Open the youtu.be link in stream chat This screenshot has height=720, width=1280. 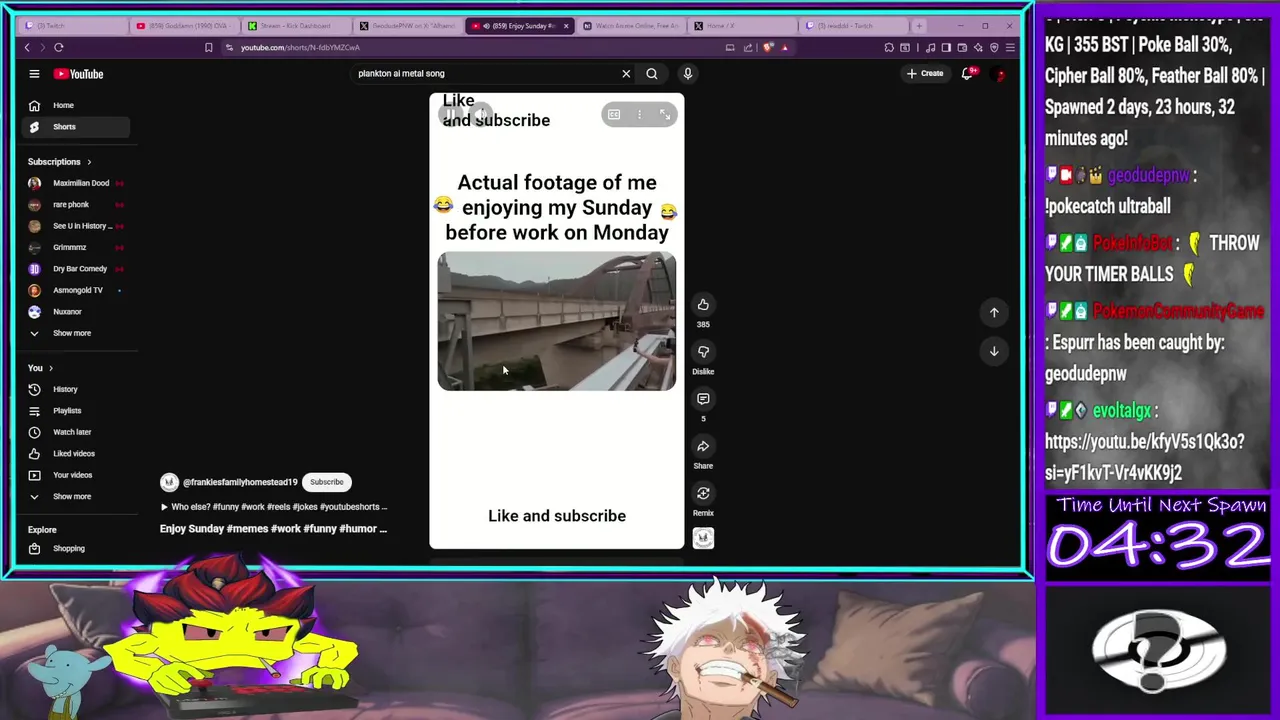[x=1145, y=457]
